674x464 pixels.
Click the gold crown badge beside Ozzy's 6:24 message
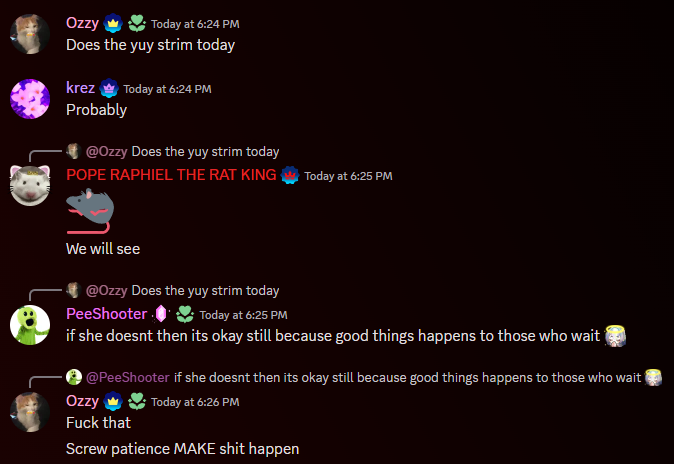113,24
